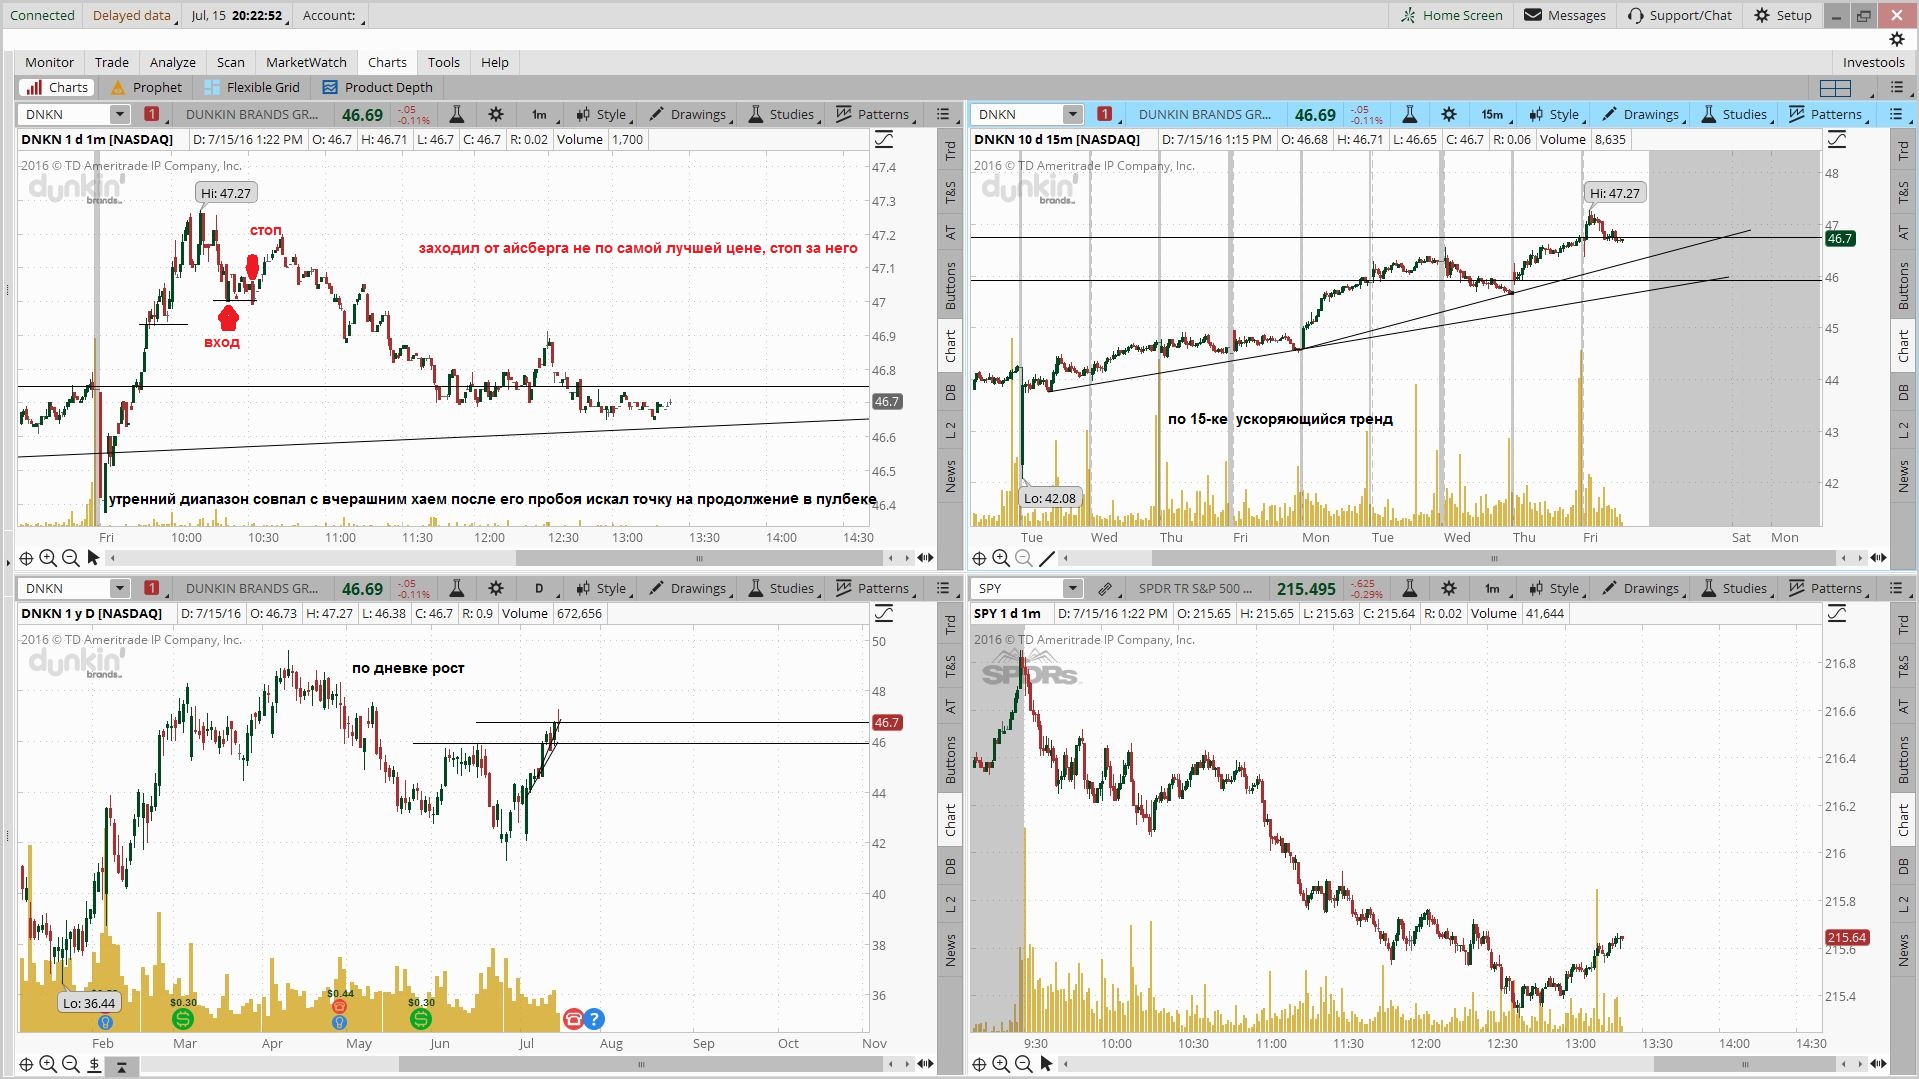Select pointer cursor tool below top-left 1m chart
1919x1079 pixels.
tap(93, 558)
